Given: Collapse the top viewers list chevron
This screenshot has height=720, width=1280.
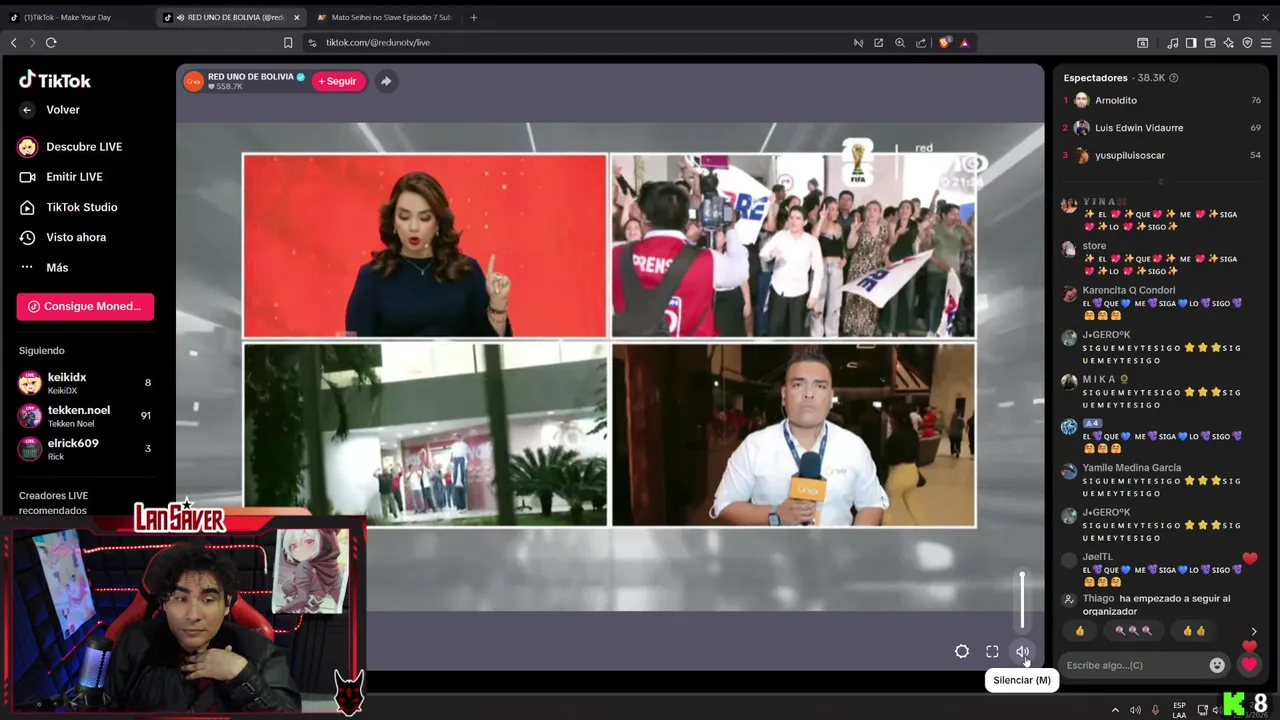Looking at the screenshot, I should tap(1160, 181).
